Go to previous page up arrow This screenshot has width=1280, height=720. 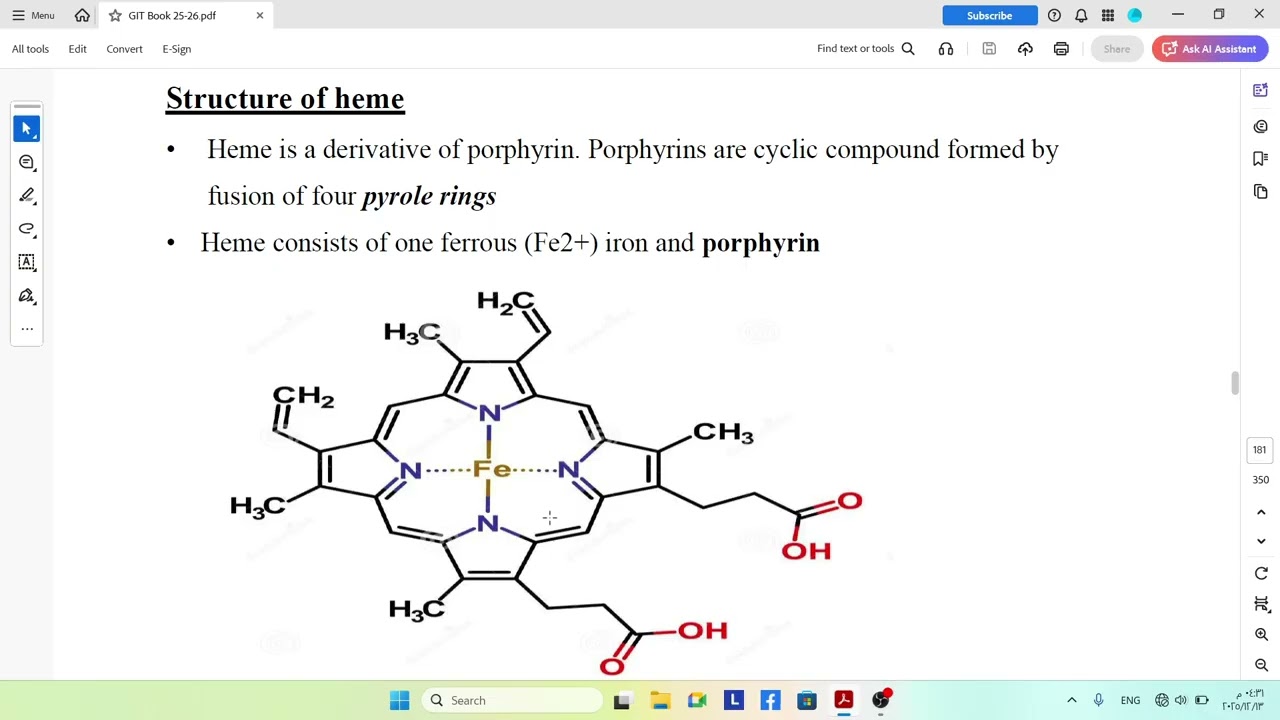pos(1261,512)
